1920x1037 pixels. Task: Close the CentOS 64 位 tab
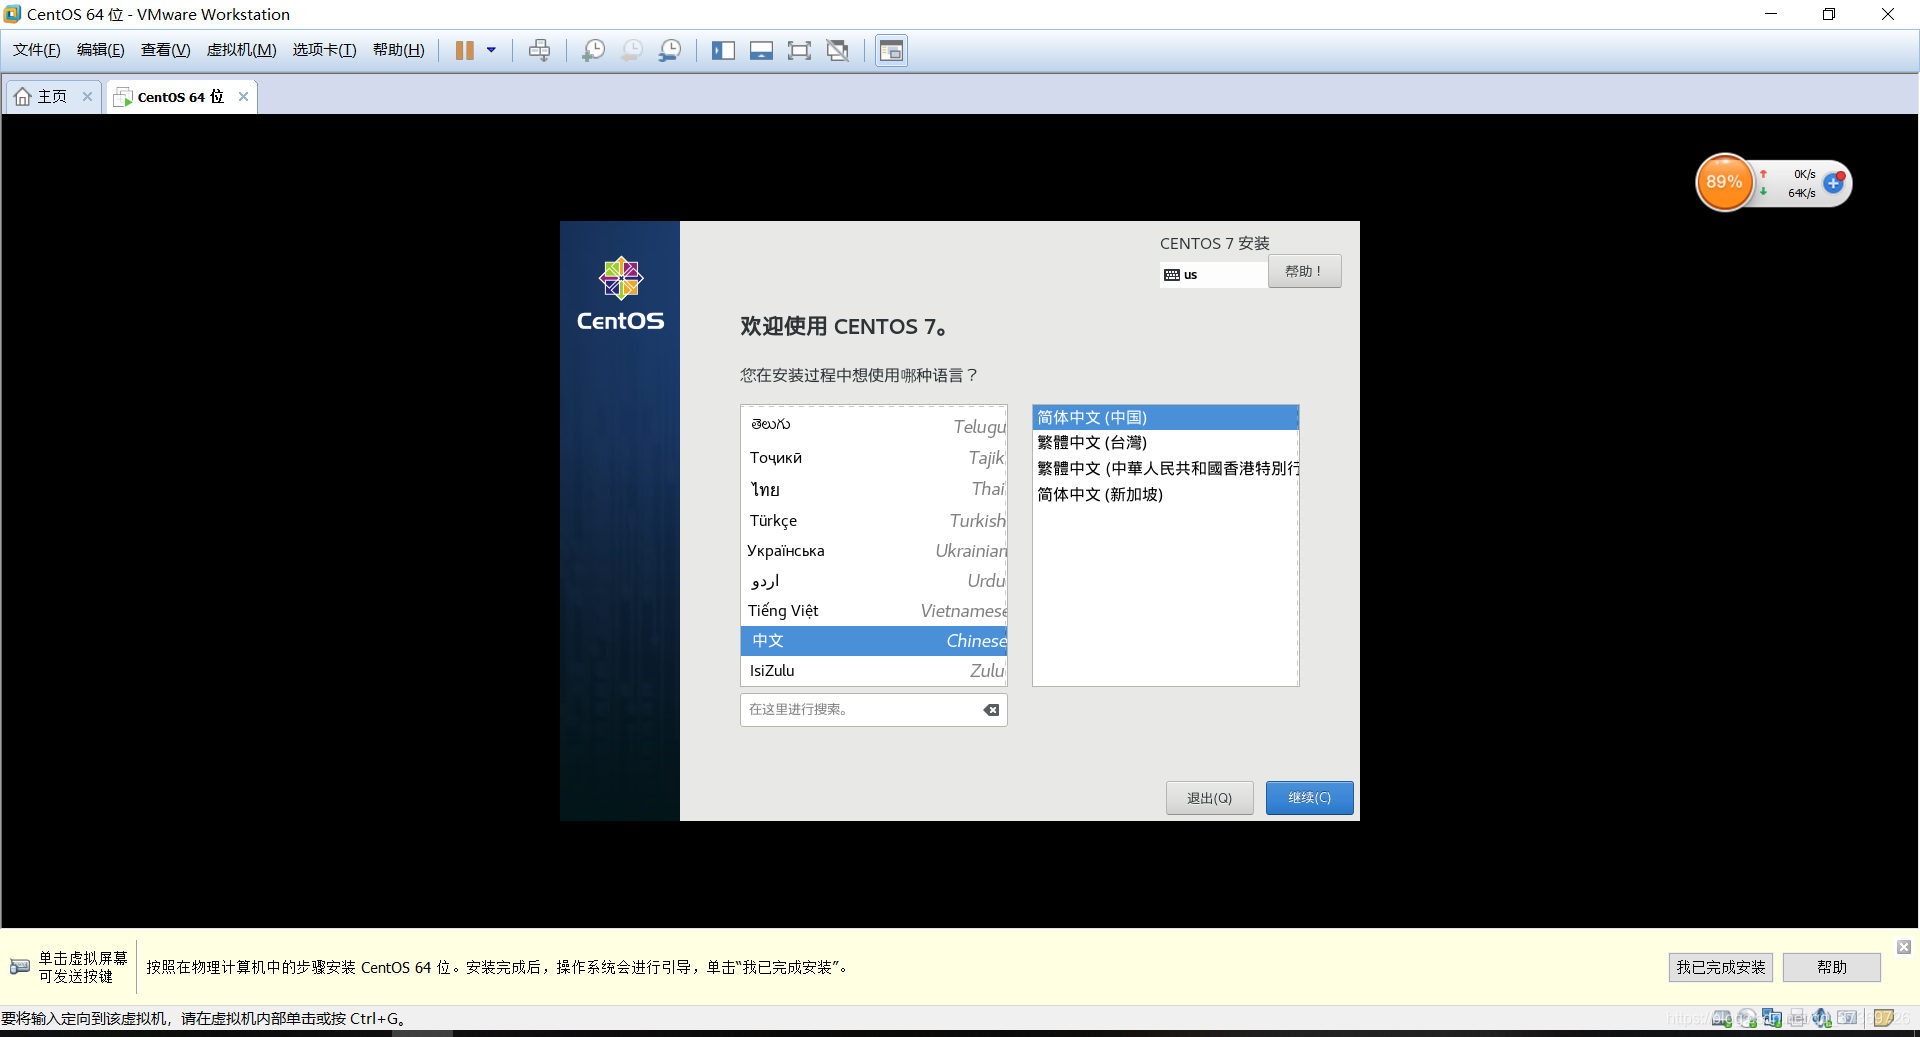(x=243, y=96)
